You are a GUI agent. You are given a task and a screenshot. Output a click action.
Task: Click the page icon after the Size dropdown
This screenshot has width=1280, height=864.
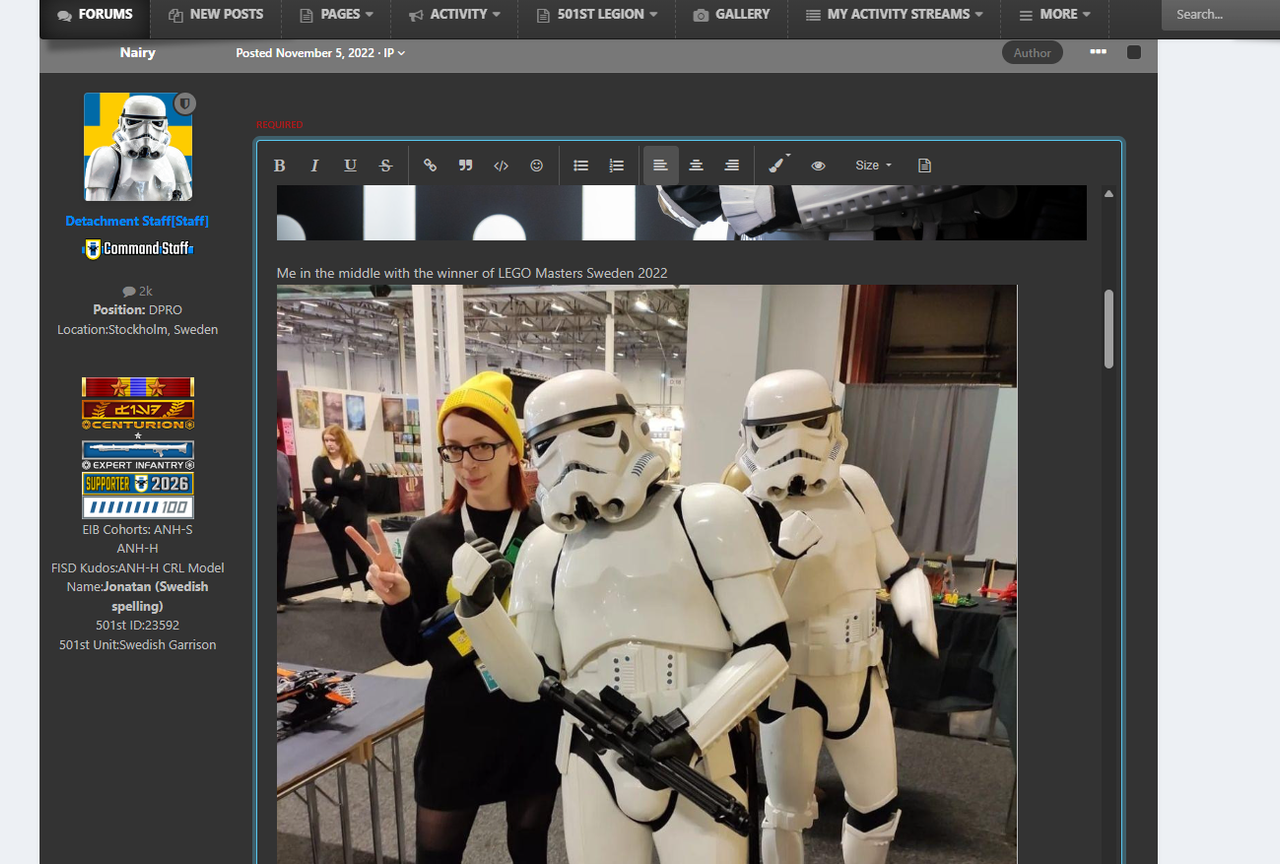coord(925,165)
